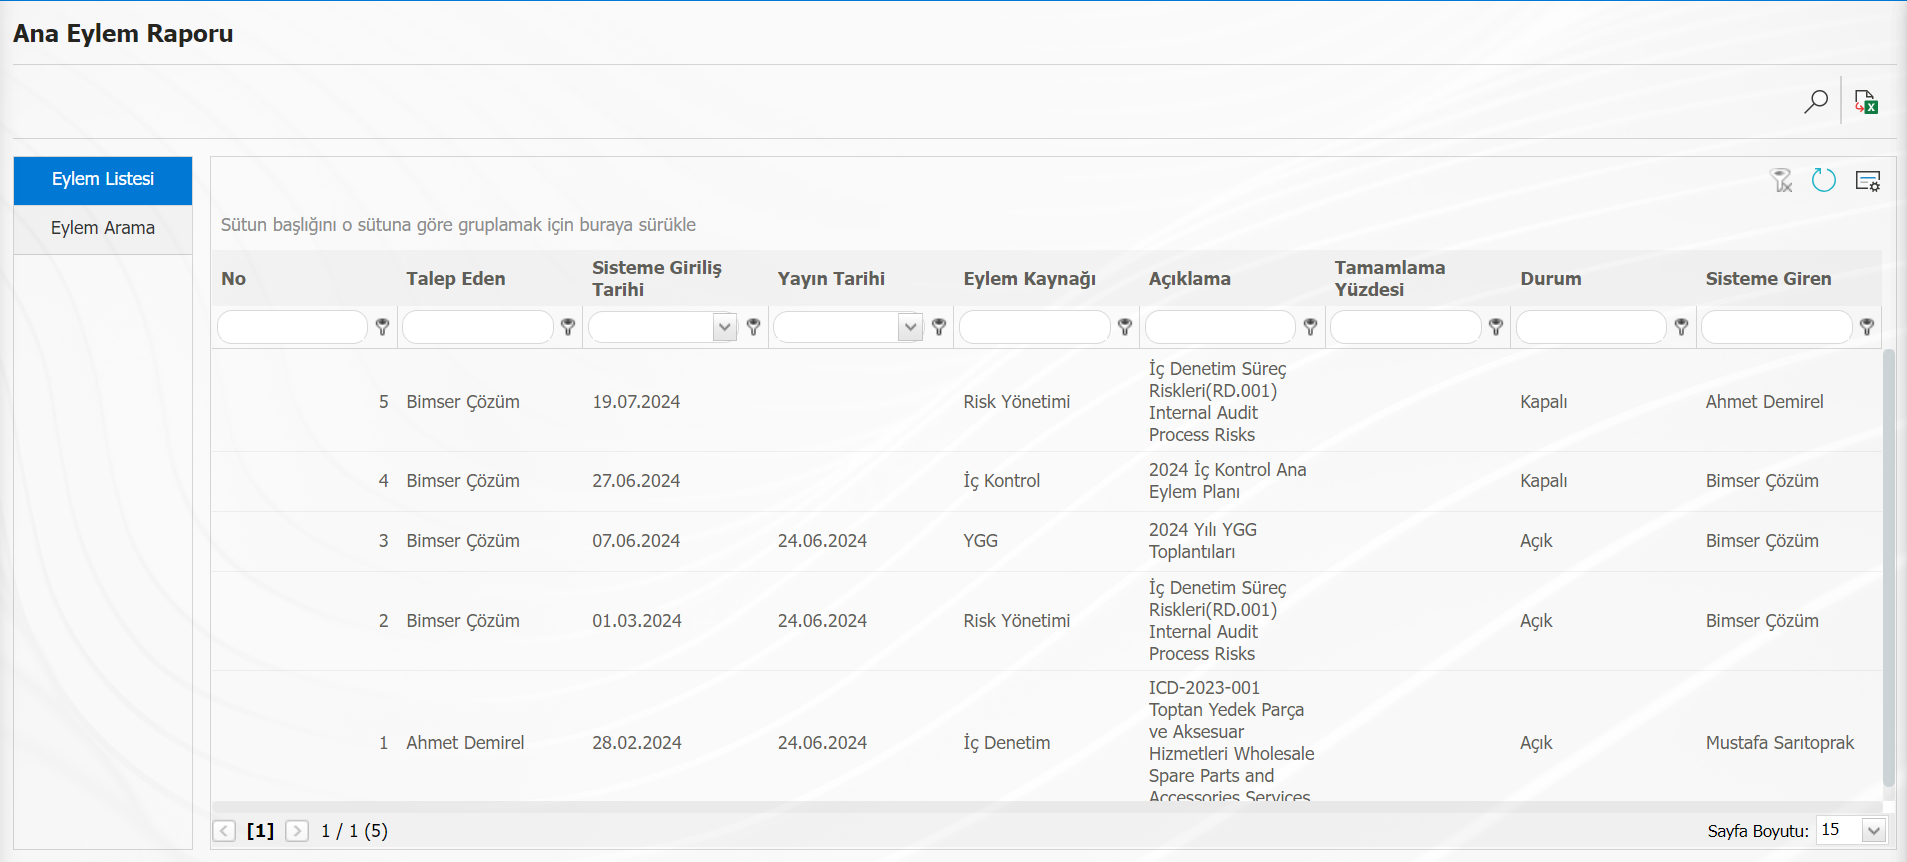Open filter menu for No column

(382, 327)
